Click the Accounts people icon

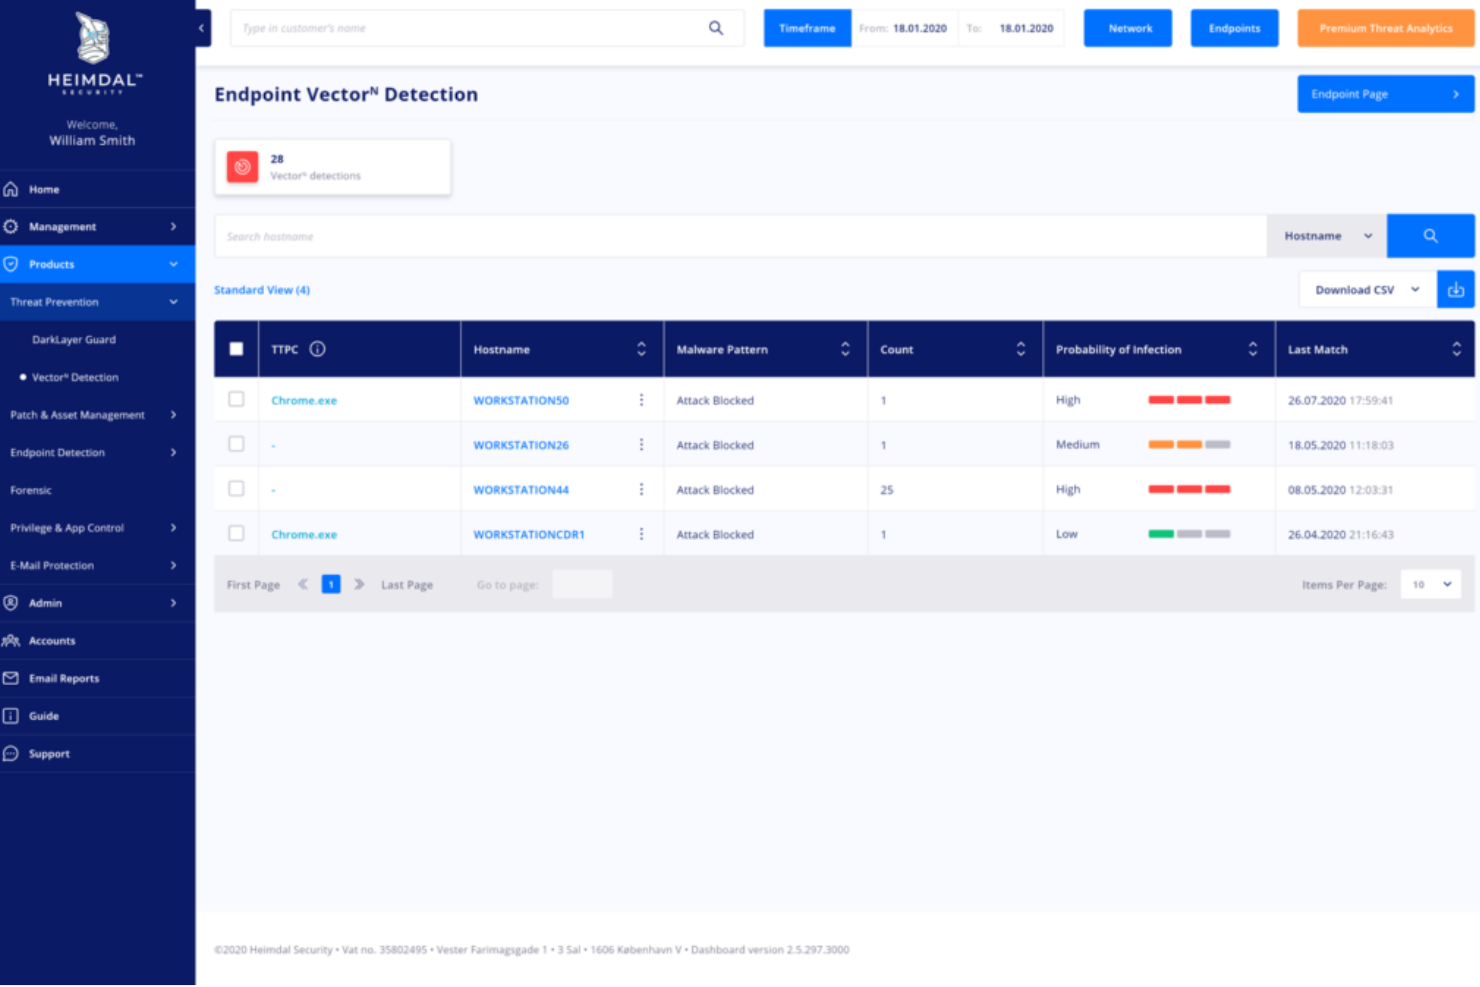pos(11,641)
